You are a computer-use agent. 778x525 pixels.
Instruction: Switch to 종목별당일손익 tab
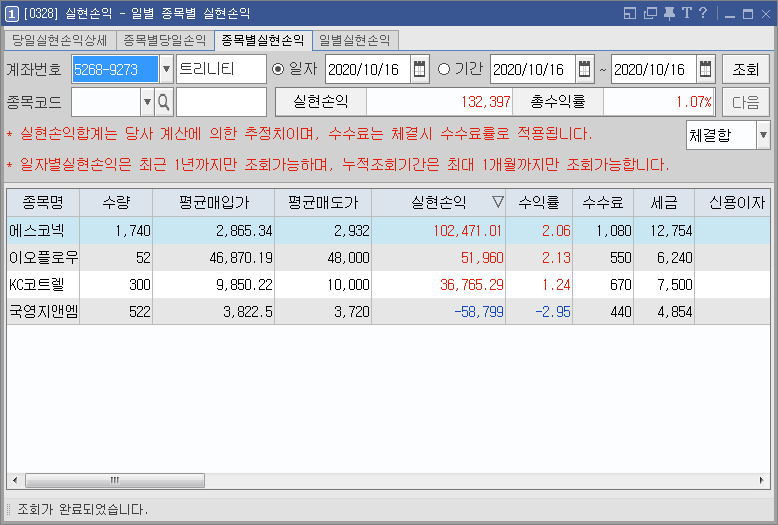click(x=165, y=40)
